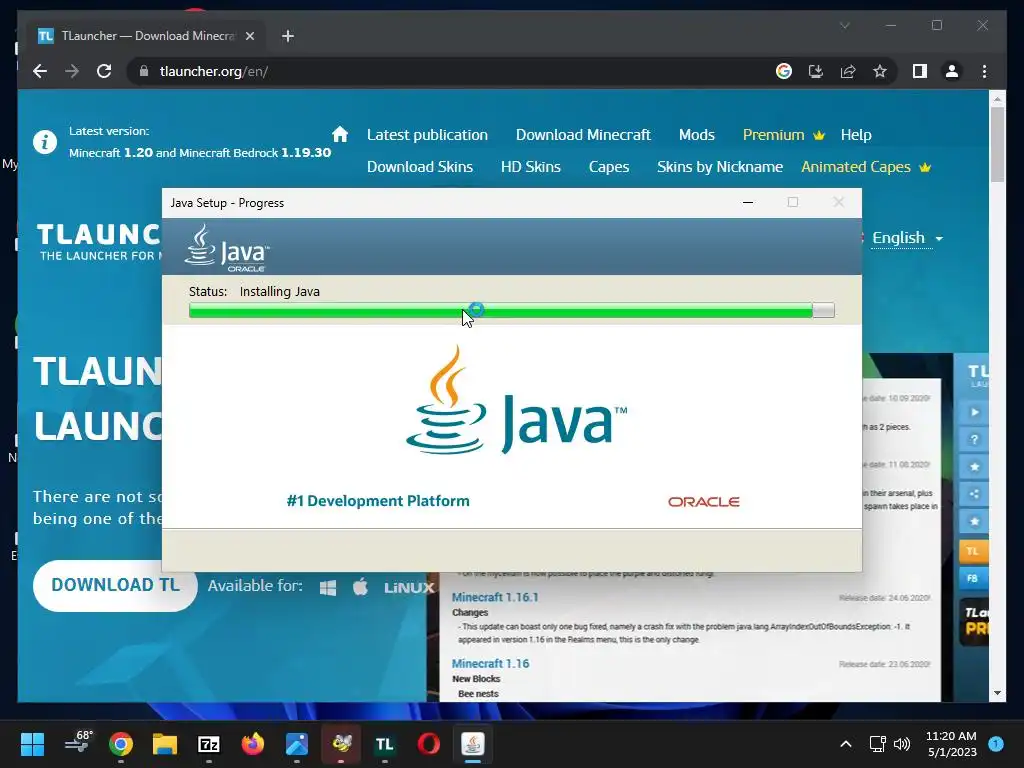Viewport: 1024px width, 768px height.
Task: Open File Explorer from the taskbar
Action: tap(165, 744)
